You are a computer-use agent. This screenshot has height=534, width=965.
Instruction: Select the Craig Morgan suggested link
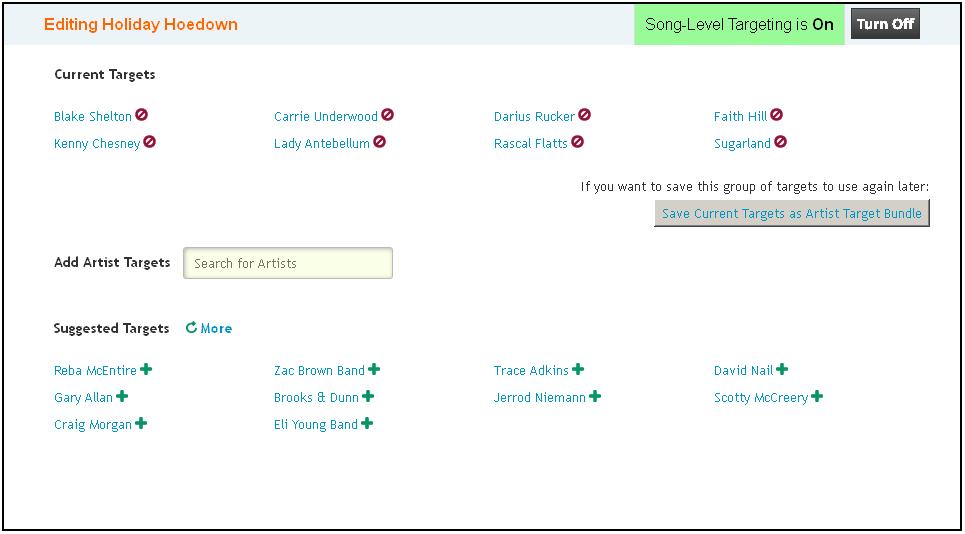93,424
